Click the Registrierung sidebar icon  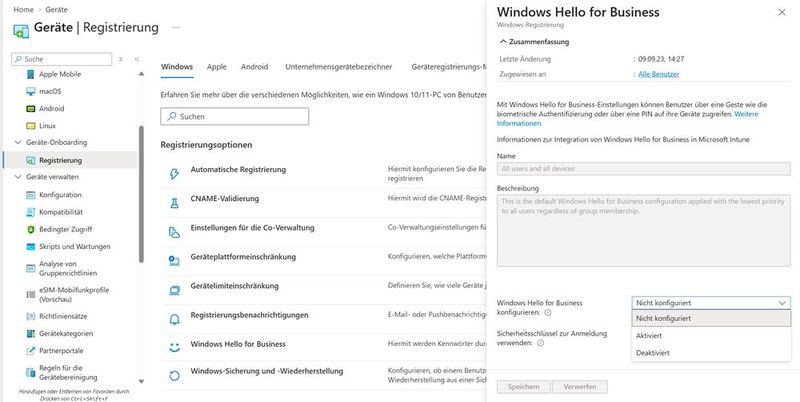click(x=31, y=161)
